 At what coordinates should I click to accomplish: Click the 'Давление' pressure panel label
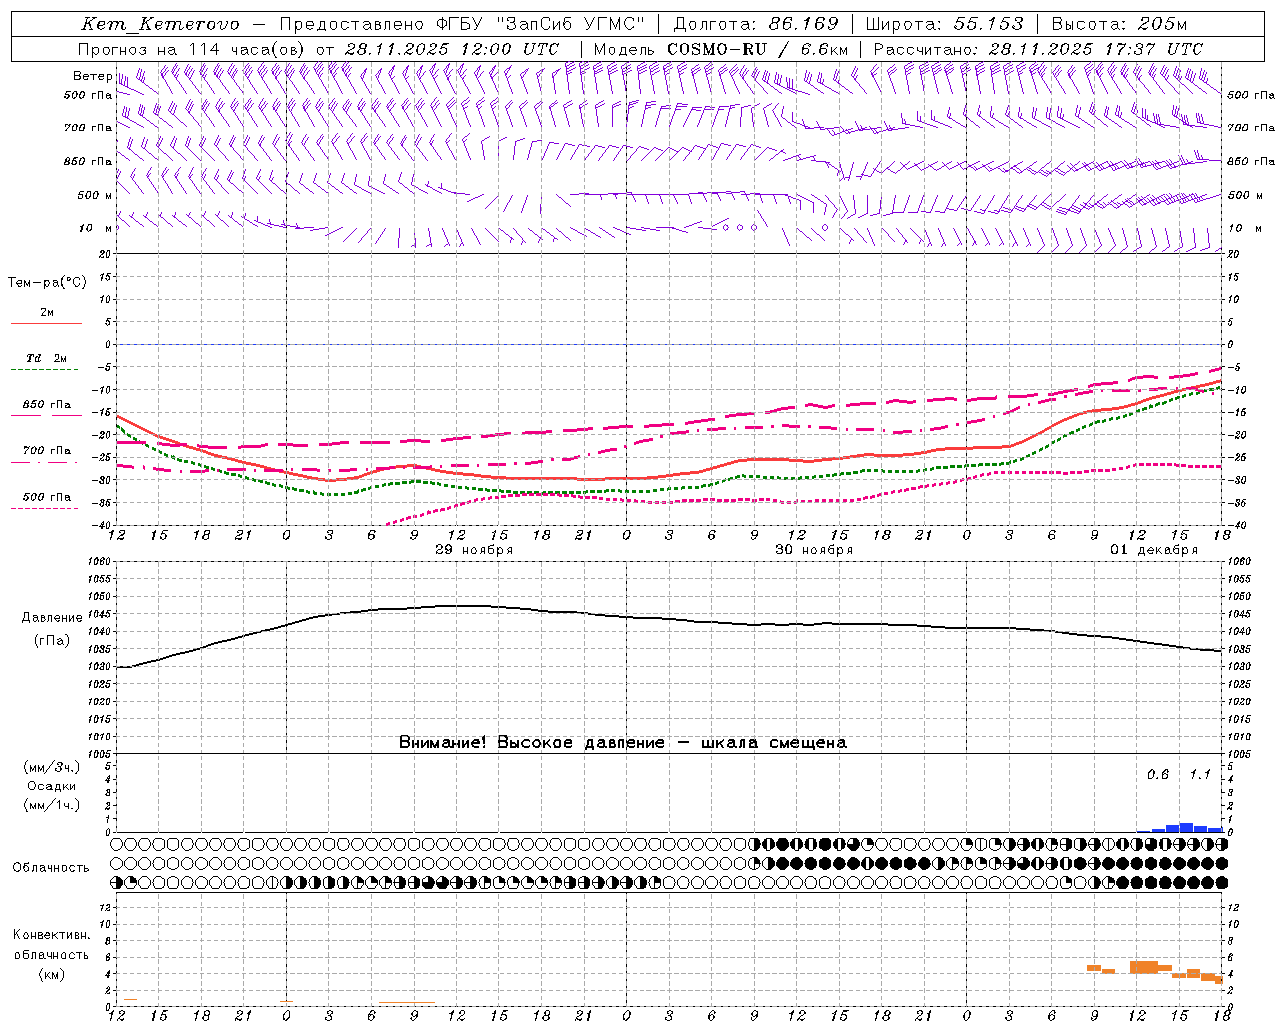coord(52,618)
